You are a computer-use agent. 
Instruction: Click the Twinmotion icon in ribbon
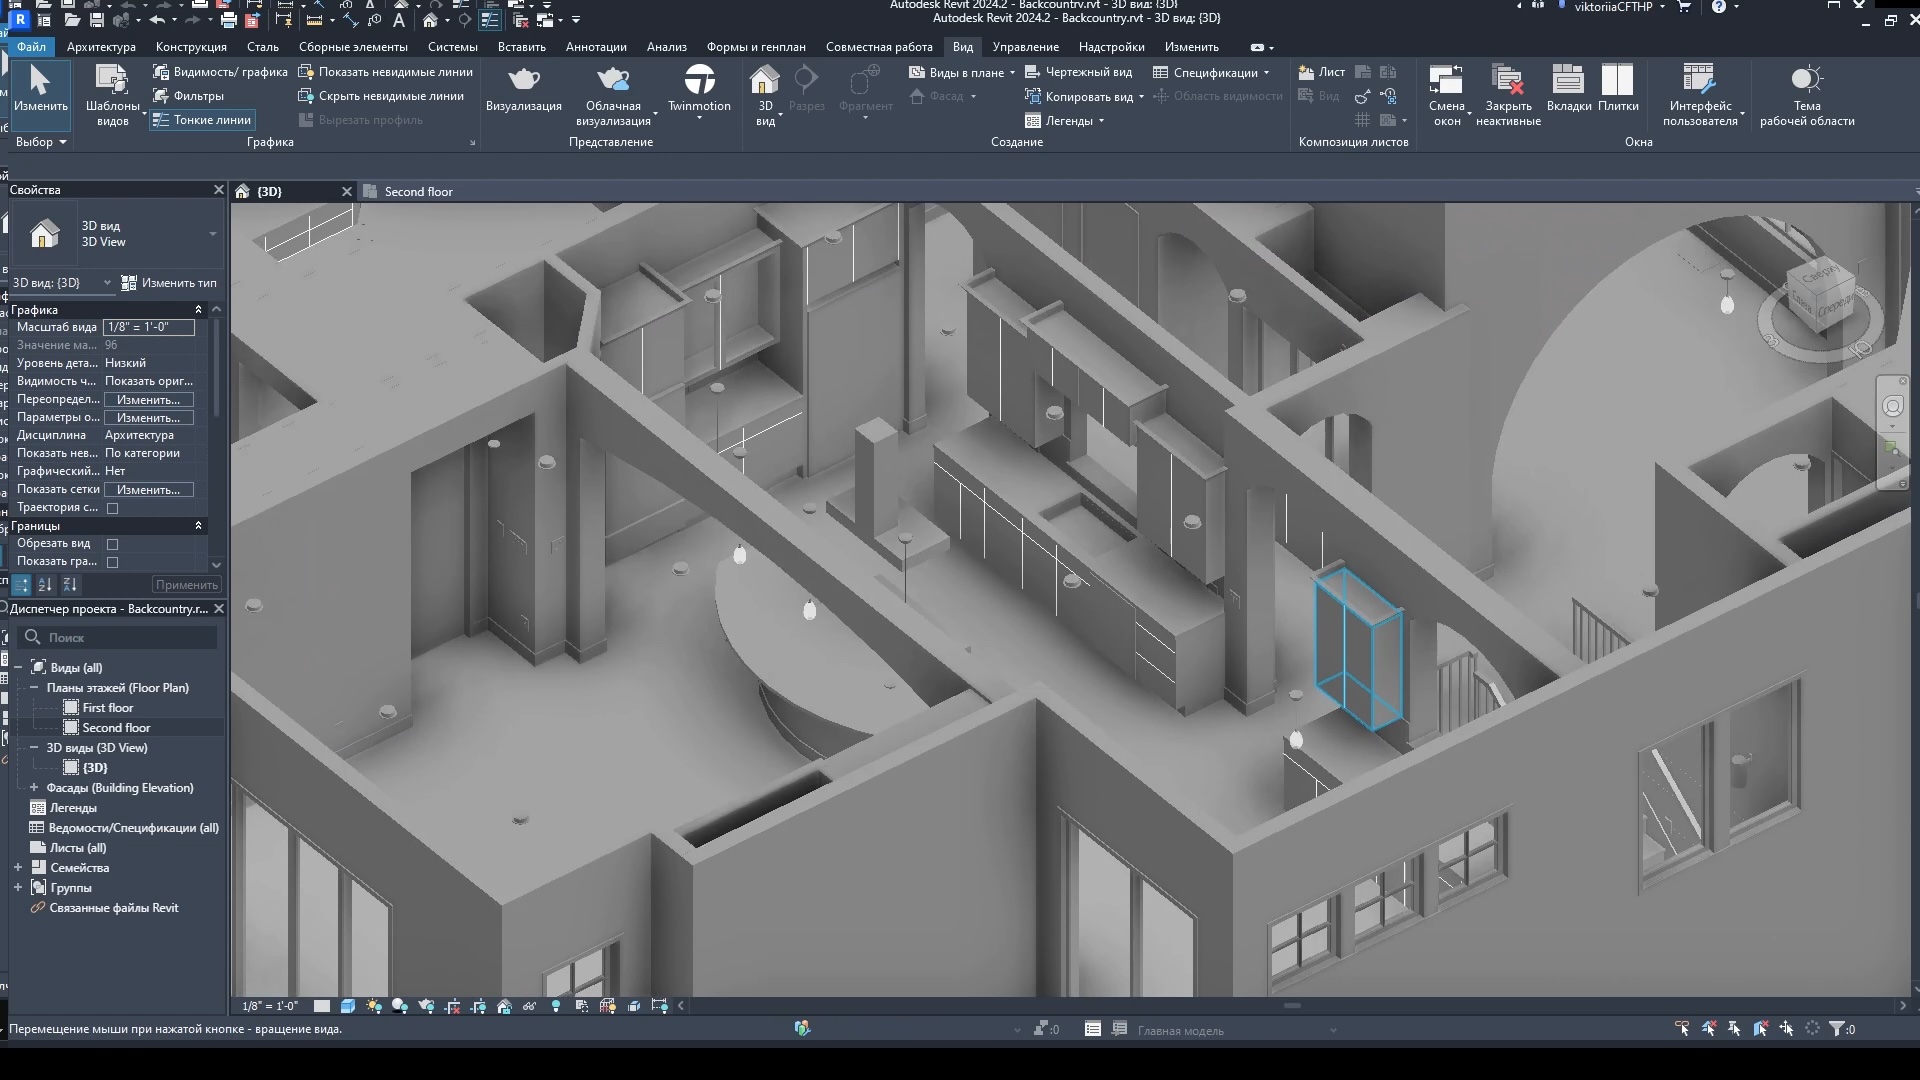[699, 80]
